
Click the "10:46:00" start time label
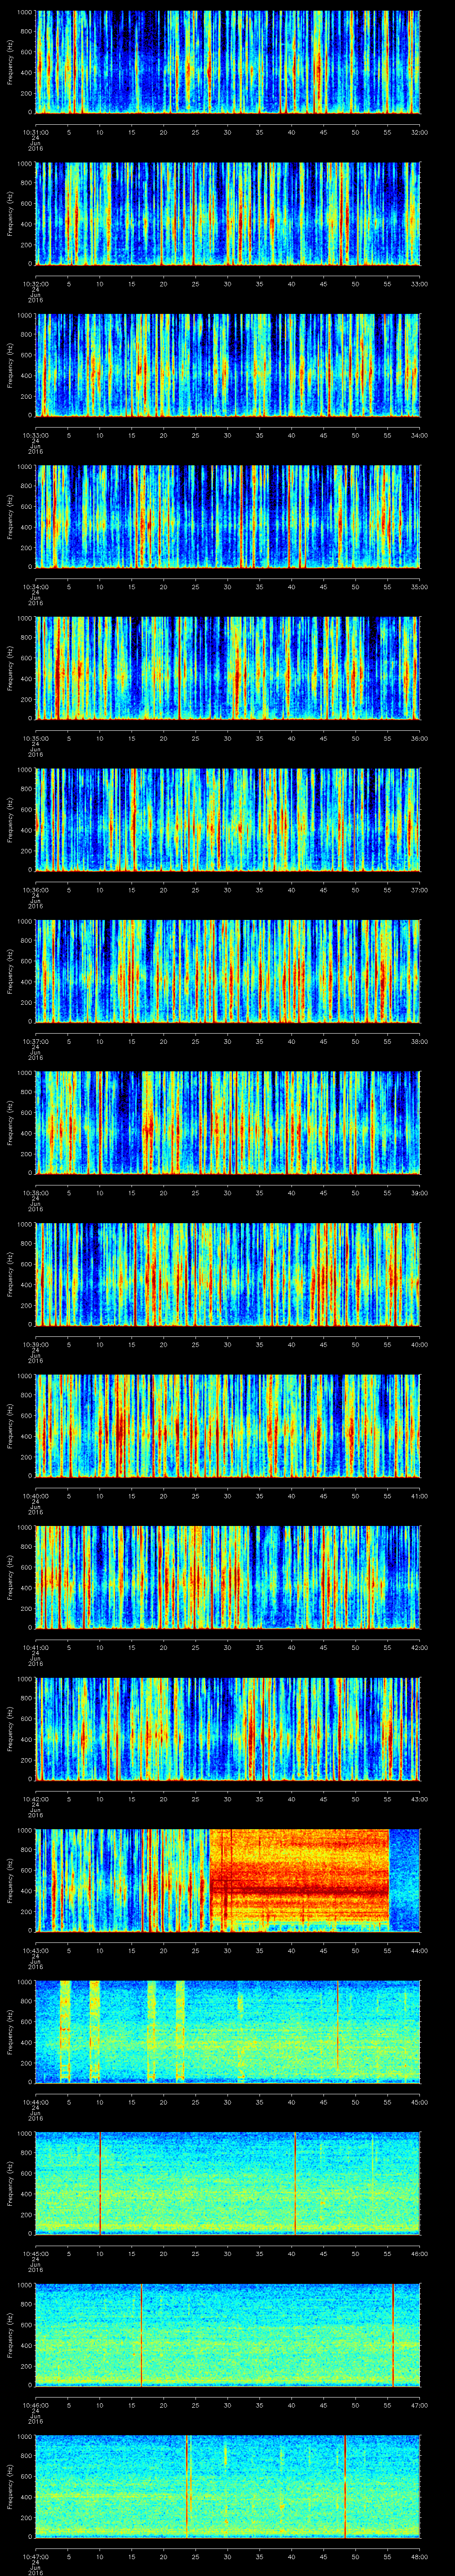pos(35,2404)
